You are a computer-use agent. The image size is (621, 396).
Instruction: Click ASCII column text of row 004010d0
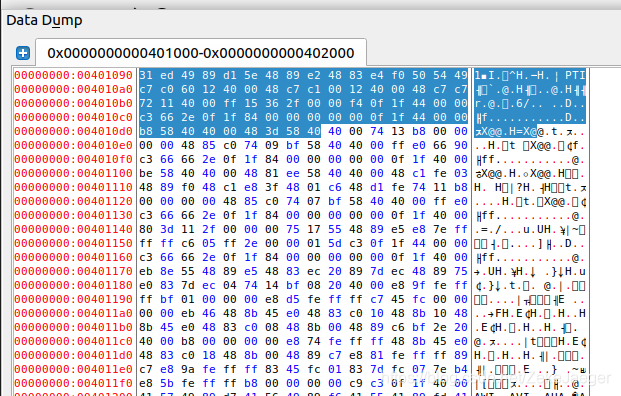point(530,131)
